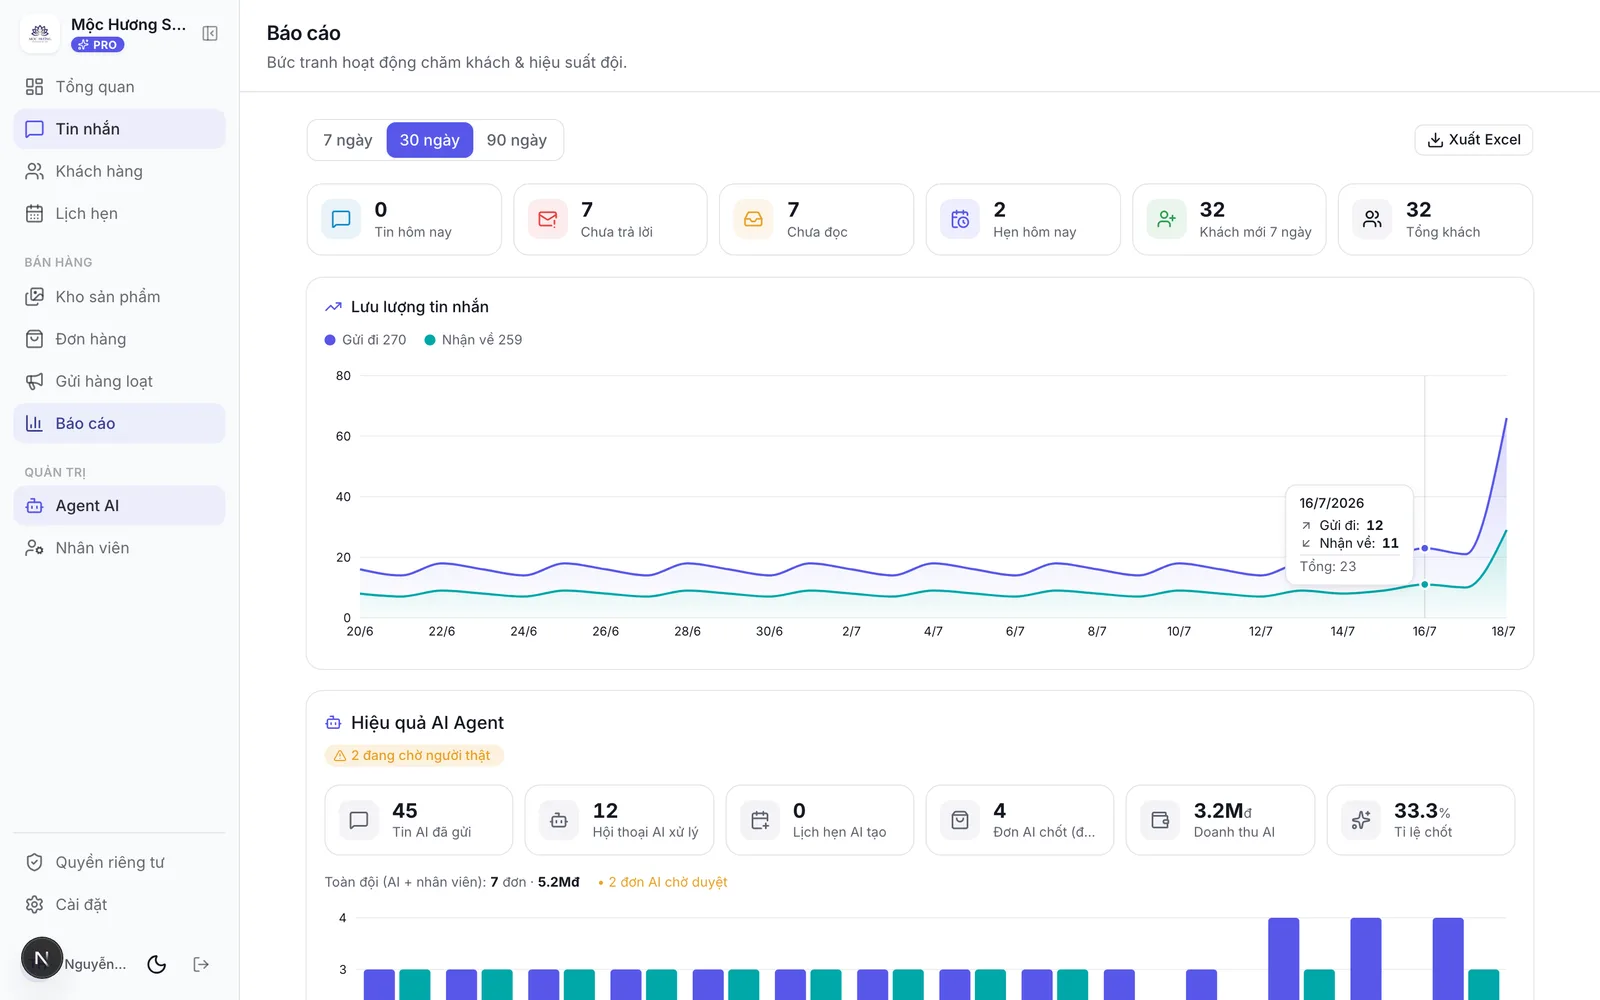Click the Tin AI đã gửi stat card
This screenshot has height=1000, width=1600.
[x=419, y=820]
